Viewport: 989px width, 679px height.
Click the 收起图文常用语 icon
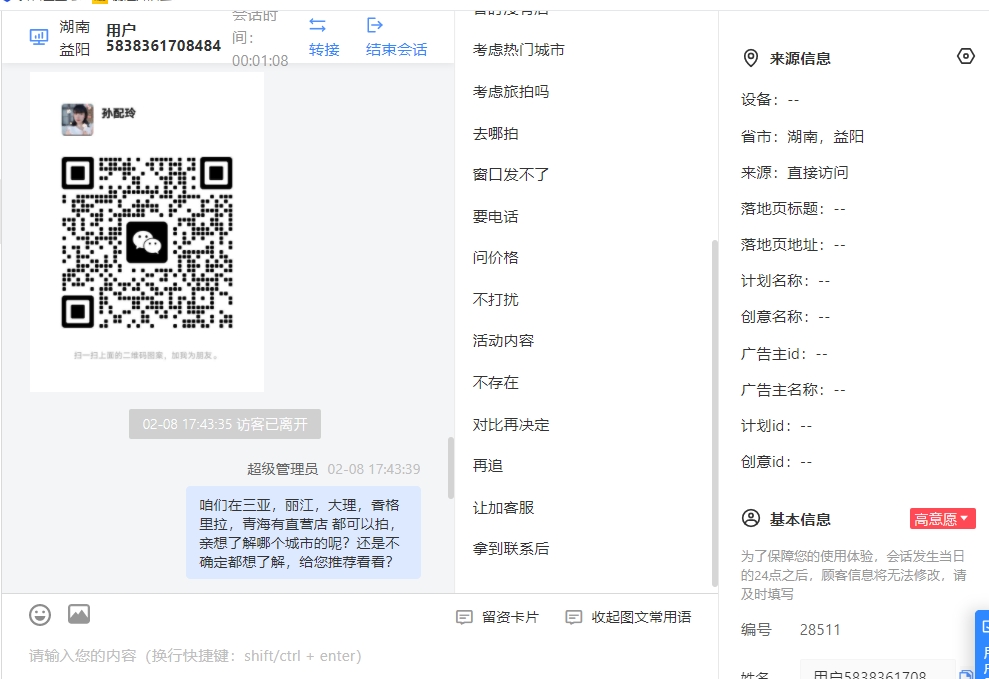click(x=573, y=617)
